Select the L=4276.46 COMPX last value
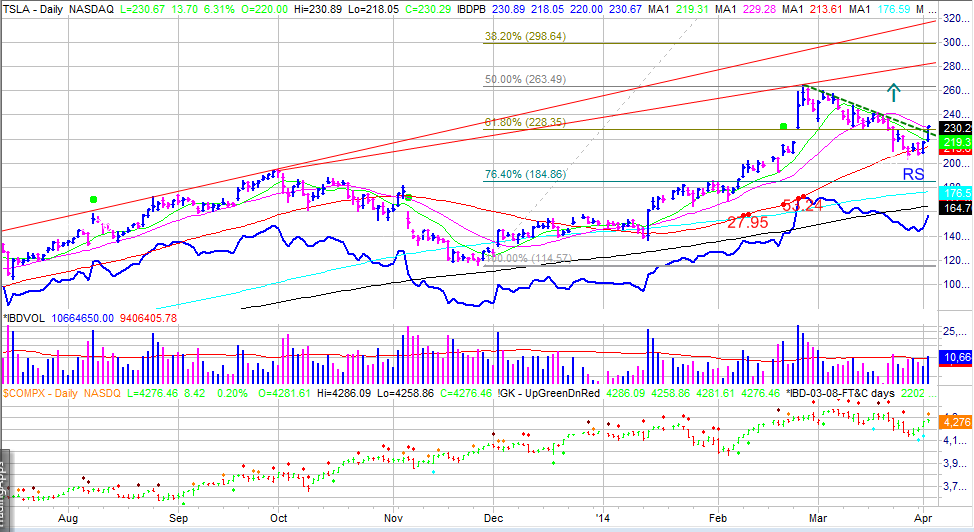Viewport: 974px width, 532px height. [153, 393]
